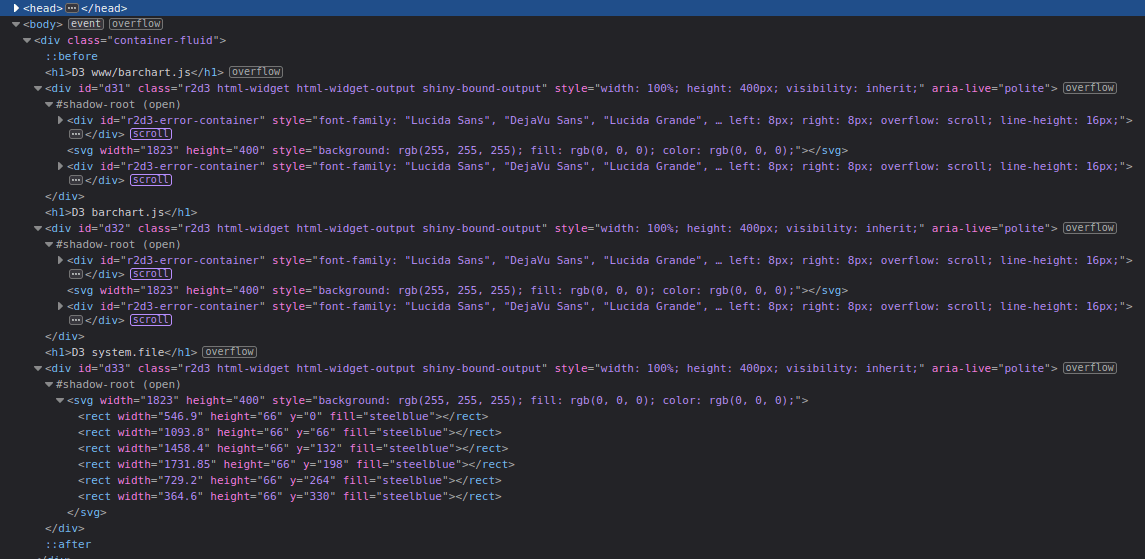Select the h1 D3 system.file row
The image size is (1145, 559).
tap(121, 352)
